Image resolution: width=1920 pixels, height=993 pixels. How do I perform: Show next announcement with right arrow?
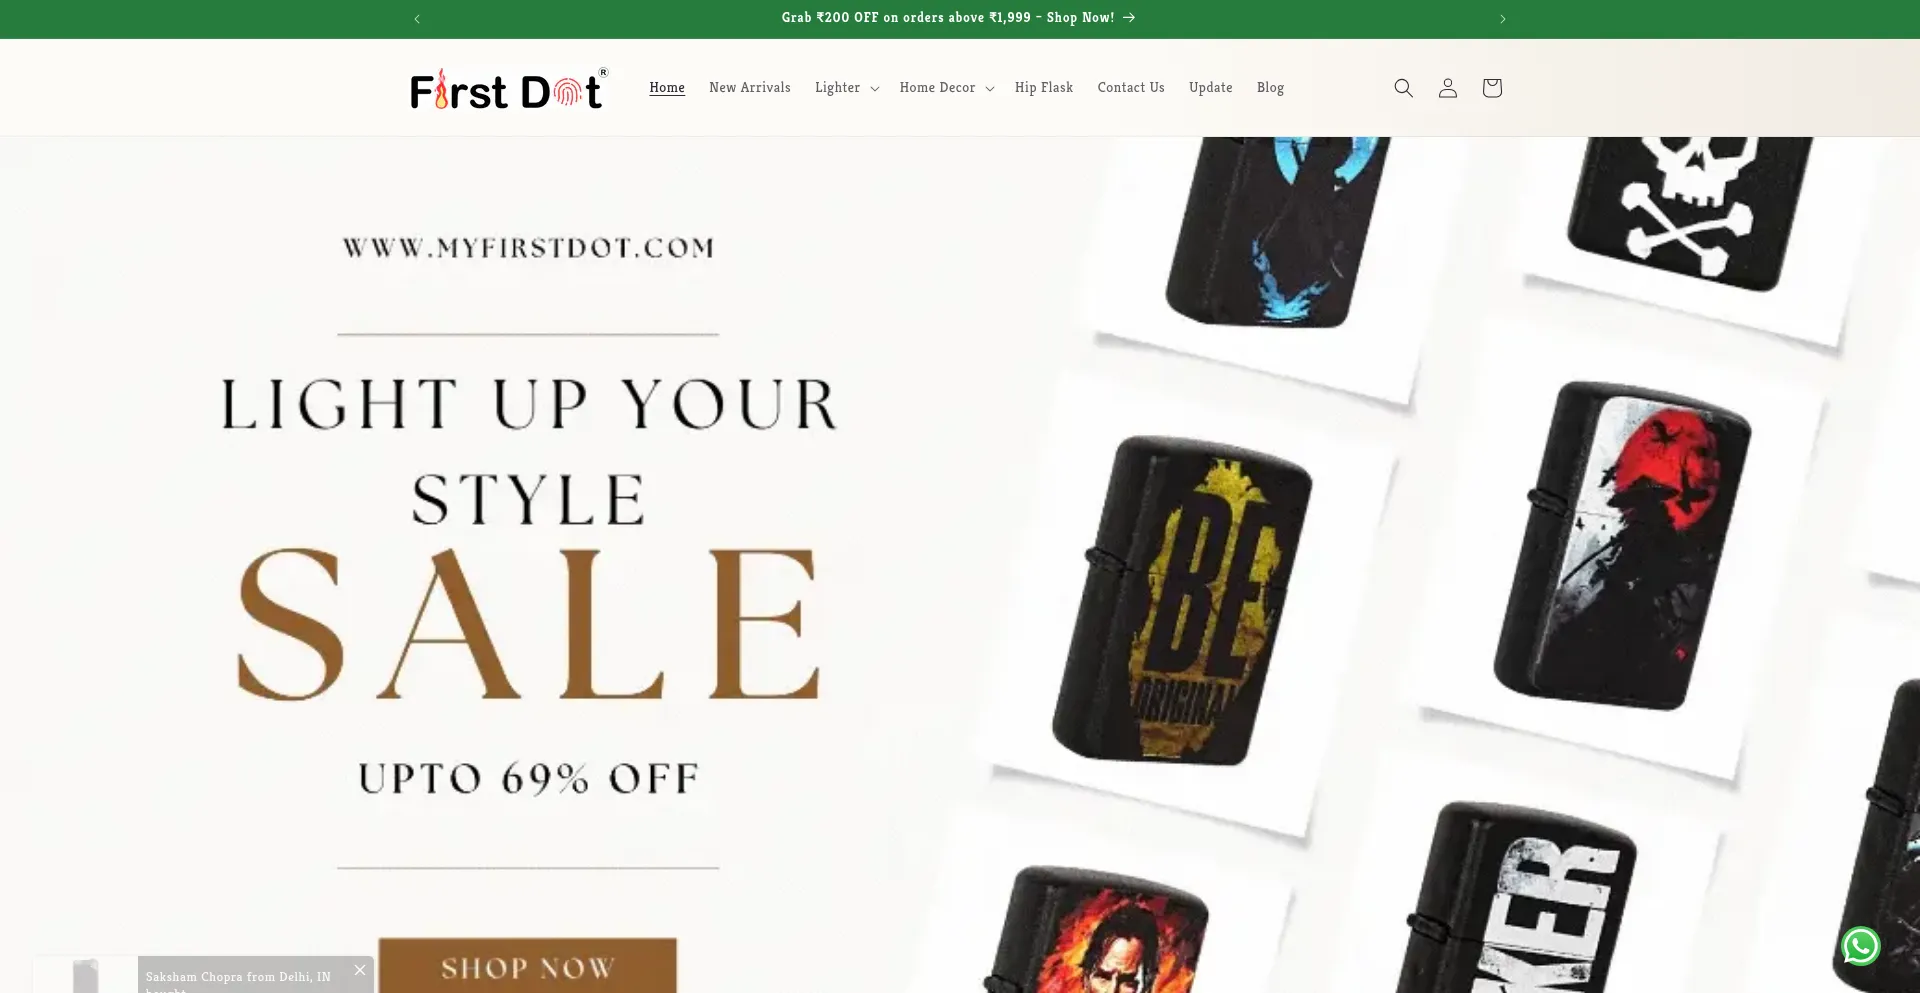tap(1502, 19)
